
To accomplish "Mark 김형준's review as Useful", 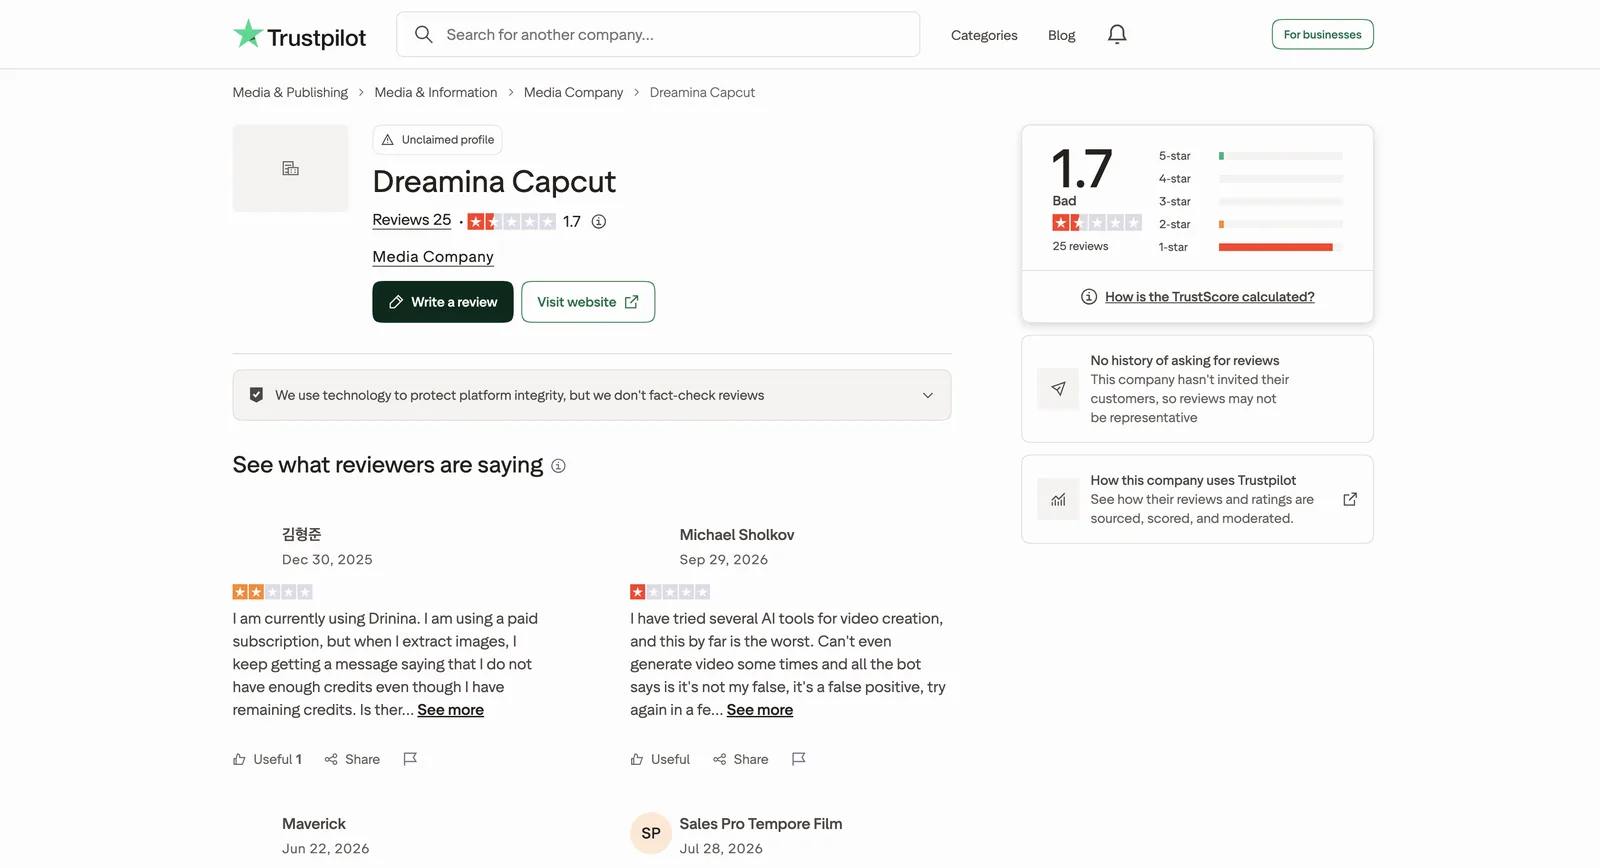I will [x=267, y=760].
